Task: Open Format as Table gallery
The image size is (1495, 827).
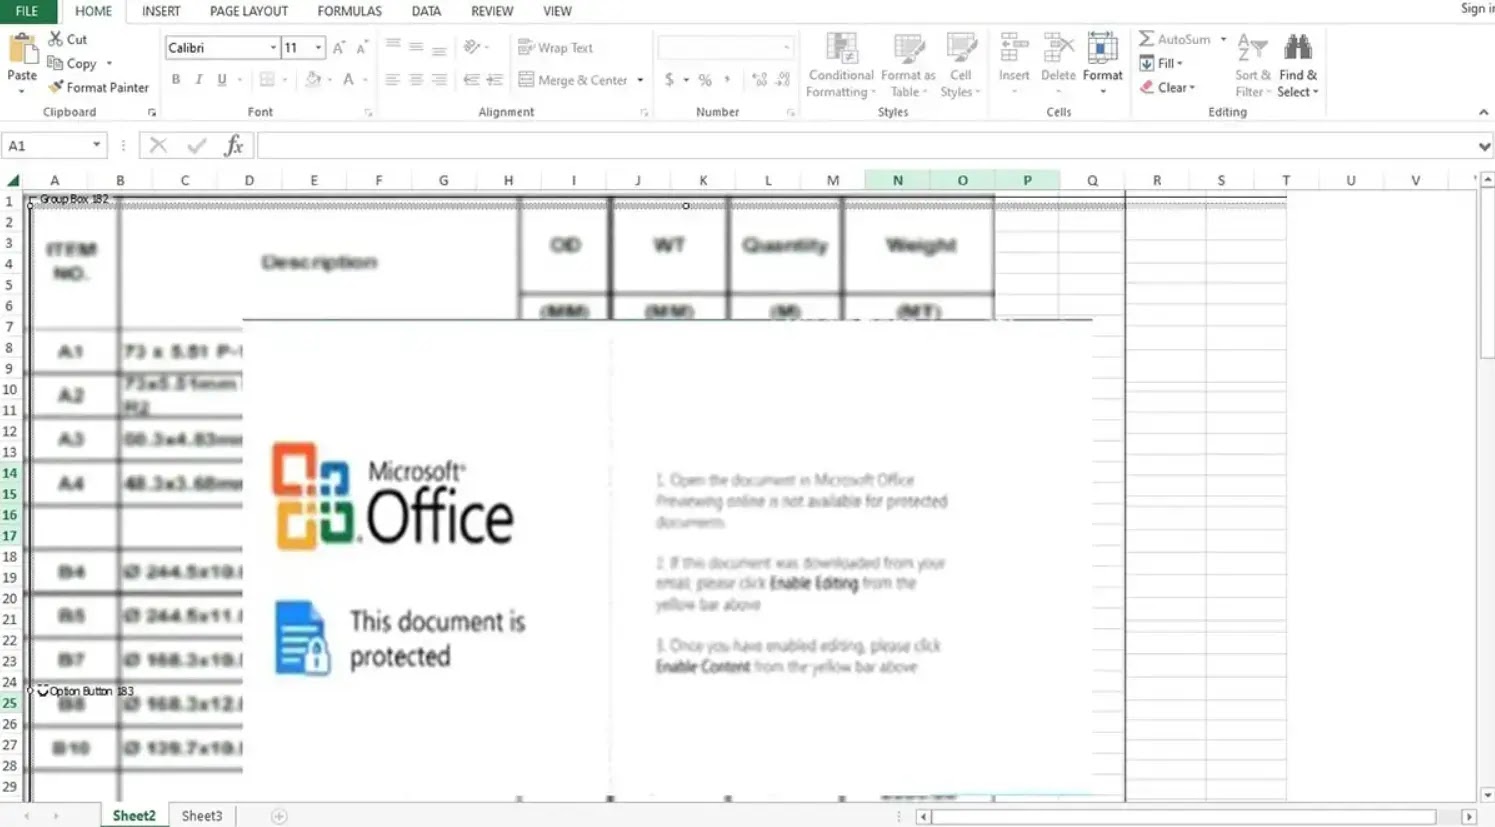Action: coord(908,65)
